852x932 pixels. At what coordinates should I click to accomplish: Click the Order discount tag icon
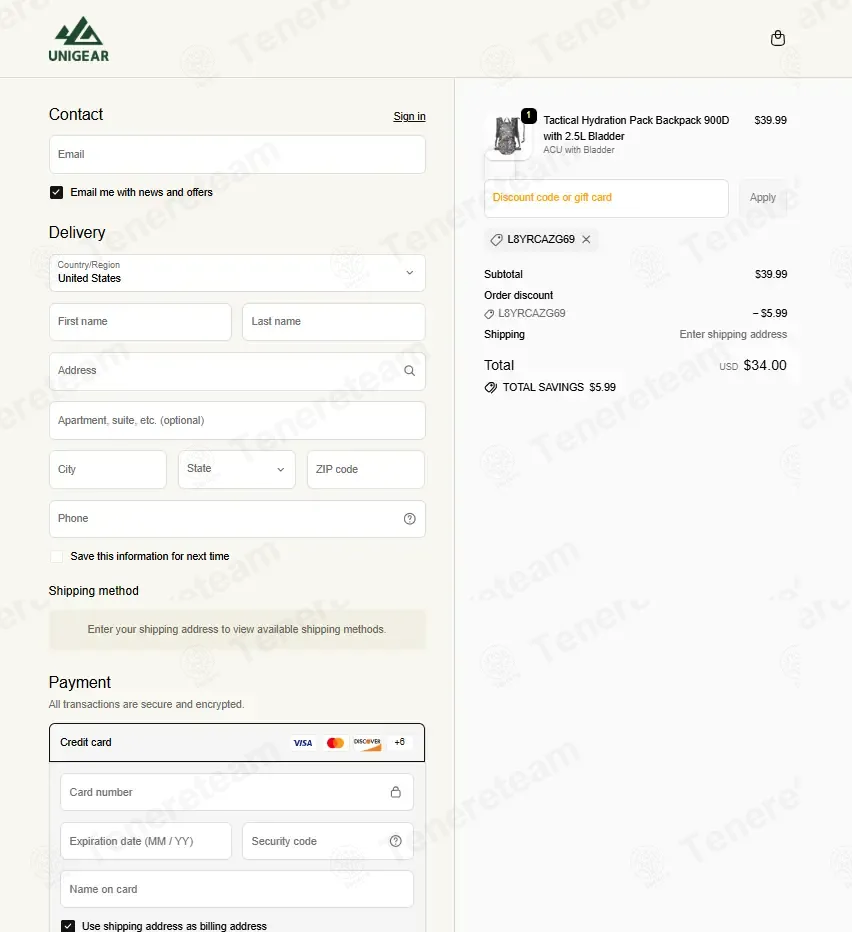coord(489,314)
